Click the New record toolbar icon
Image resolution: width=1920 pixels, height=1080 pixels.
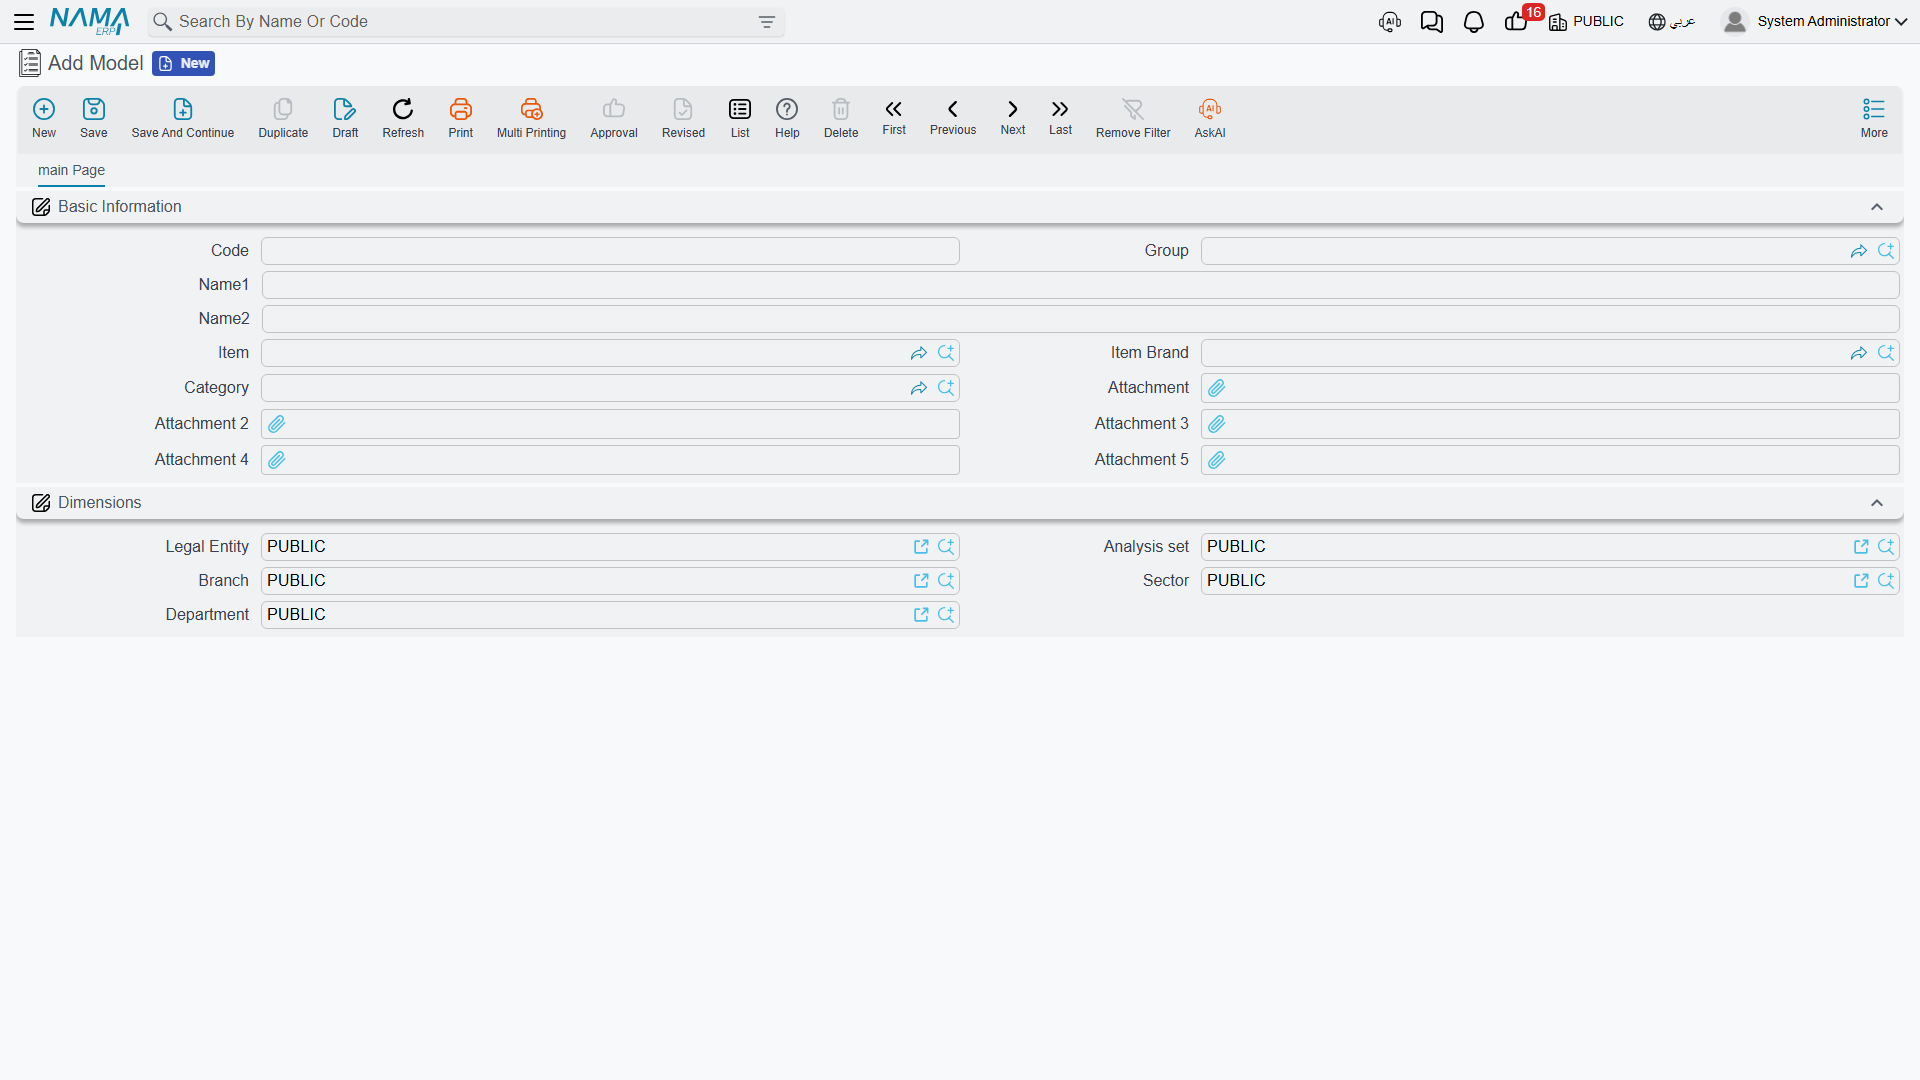coord(44,118)
